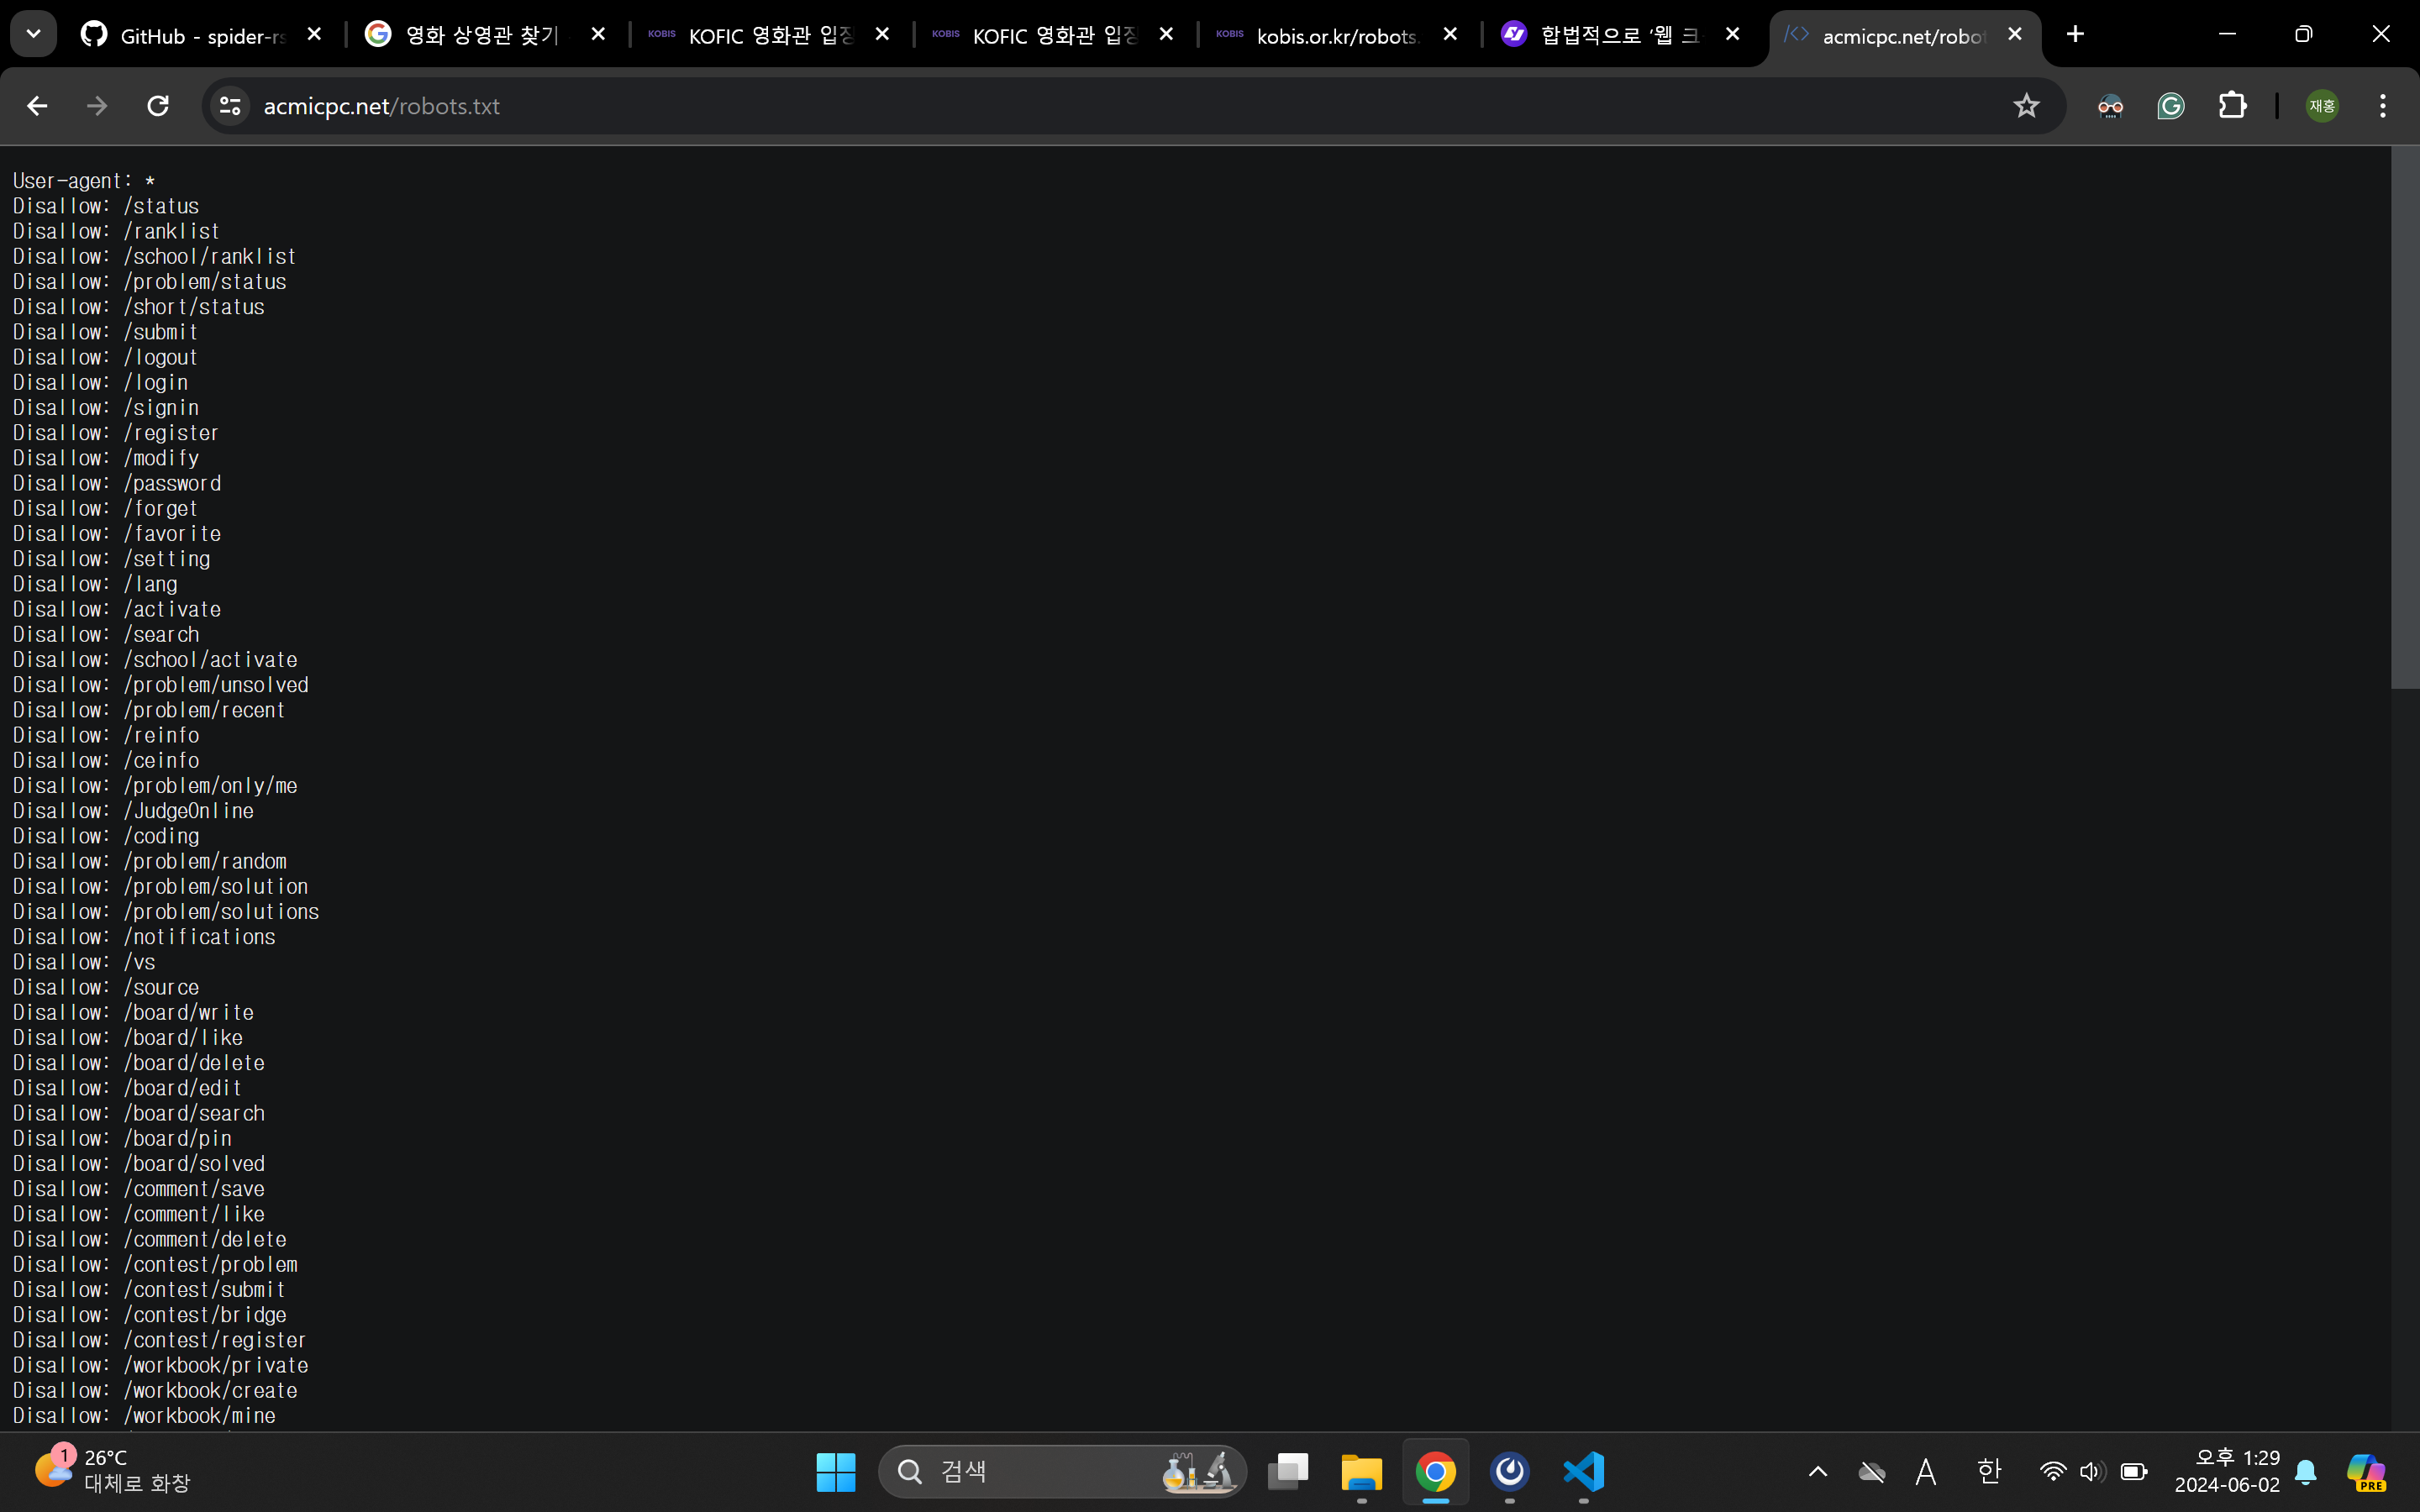Switch to the first KOFIC 영화관 입장 tab

point(770,35)
